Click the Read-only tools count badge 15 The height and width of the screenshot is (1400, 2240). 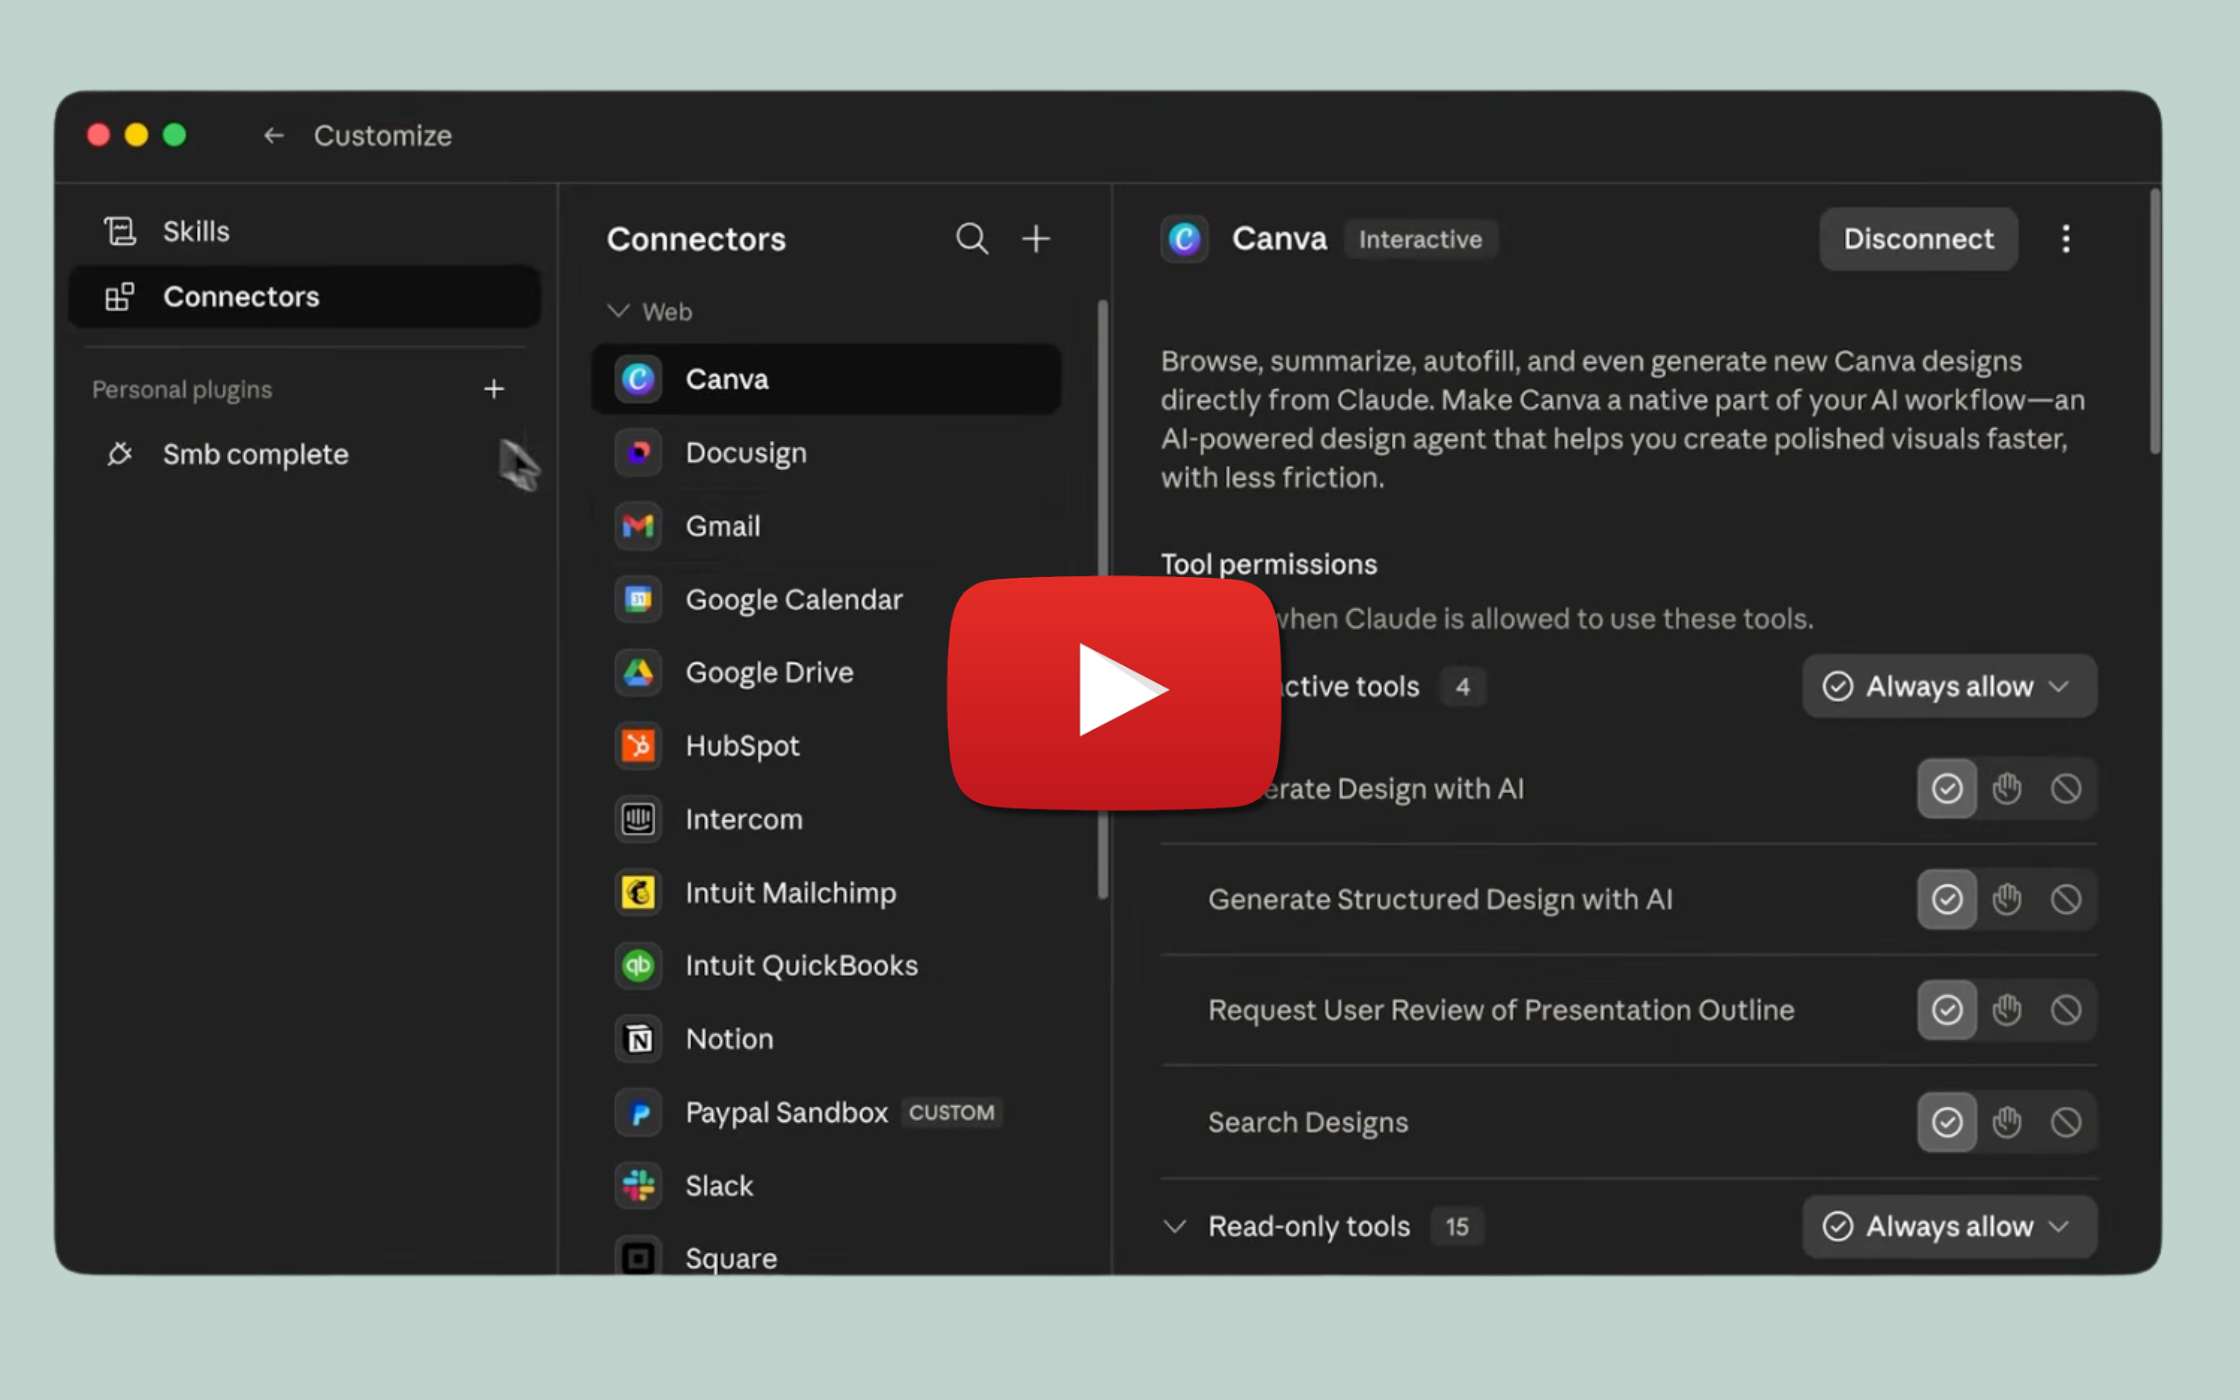coord(1457,1226)
